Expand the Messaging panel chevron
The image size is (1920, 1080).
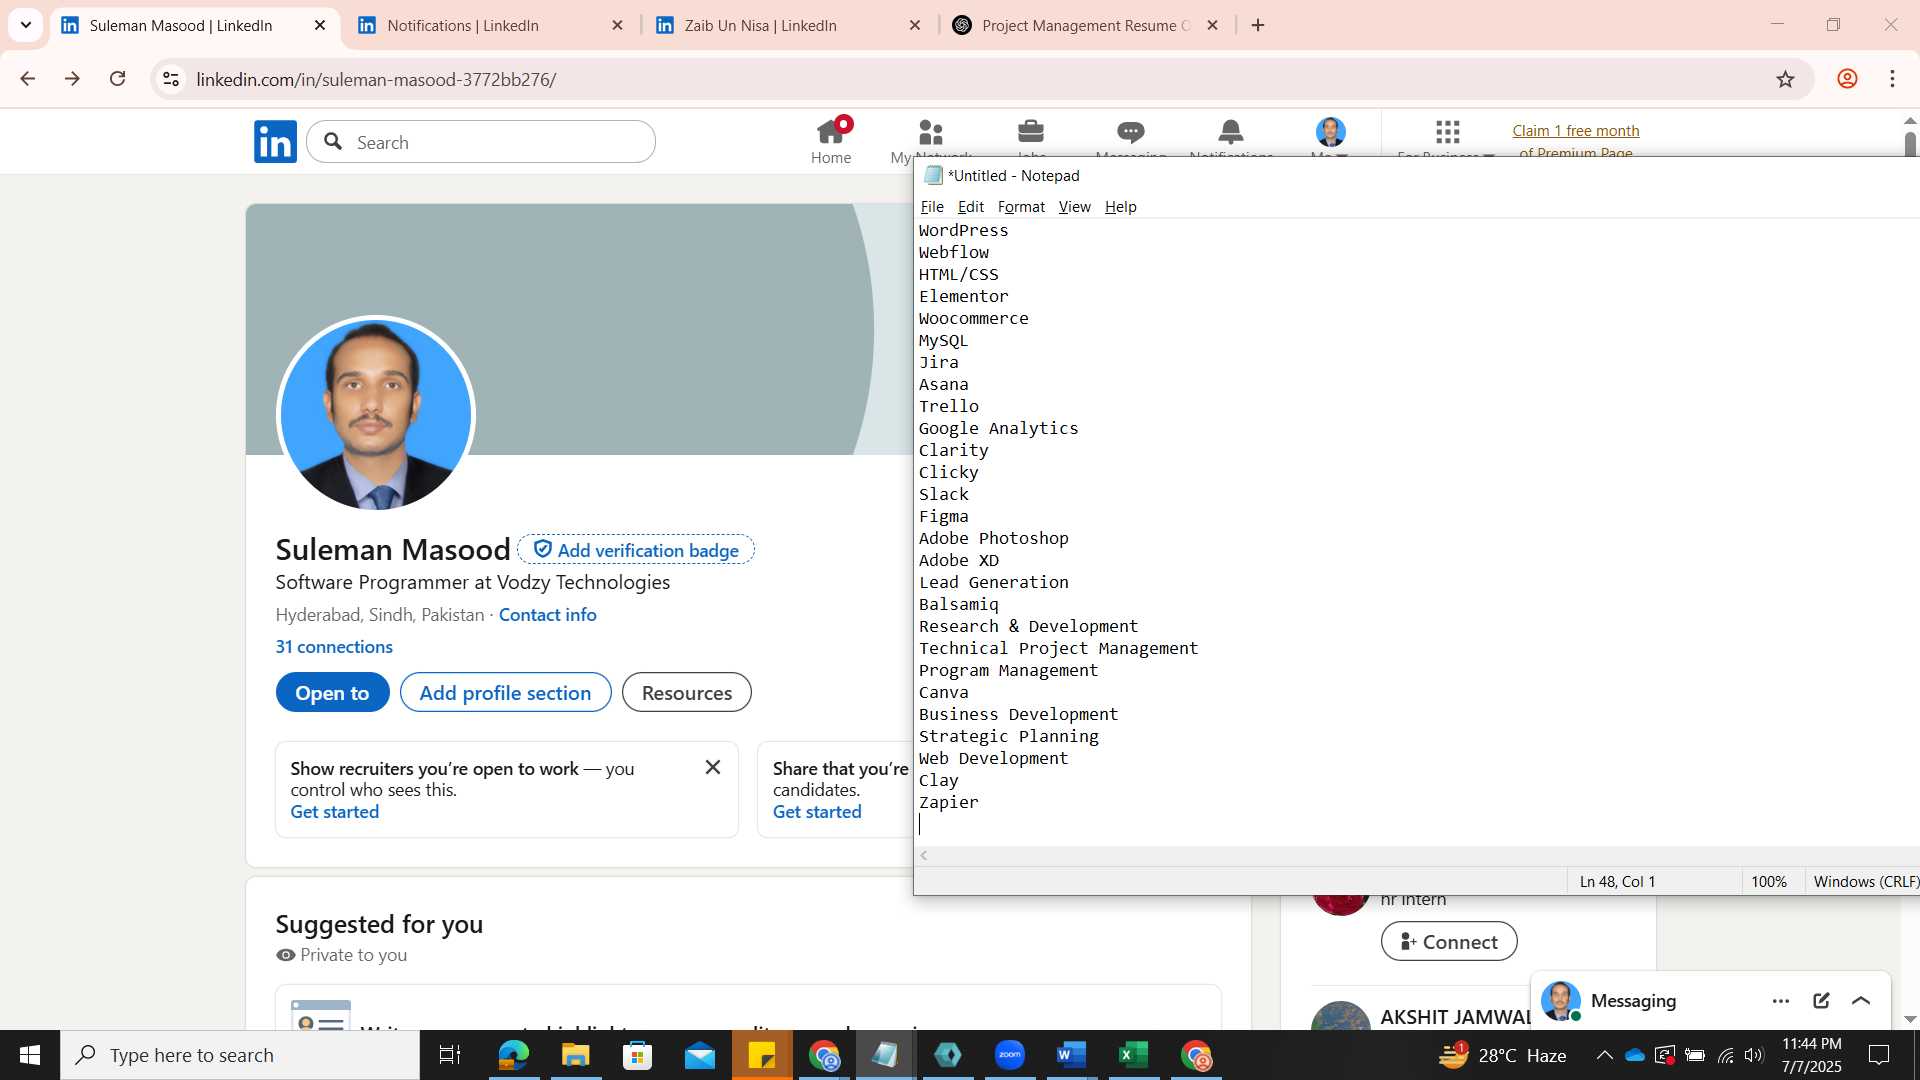1861,1001
